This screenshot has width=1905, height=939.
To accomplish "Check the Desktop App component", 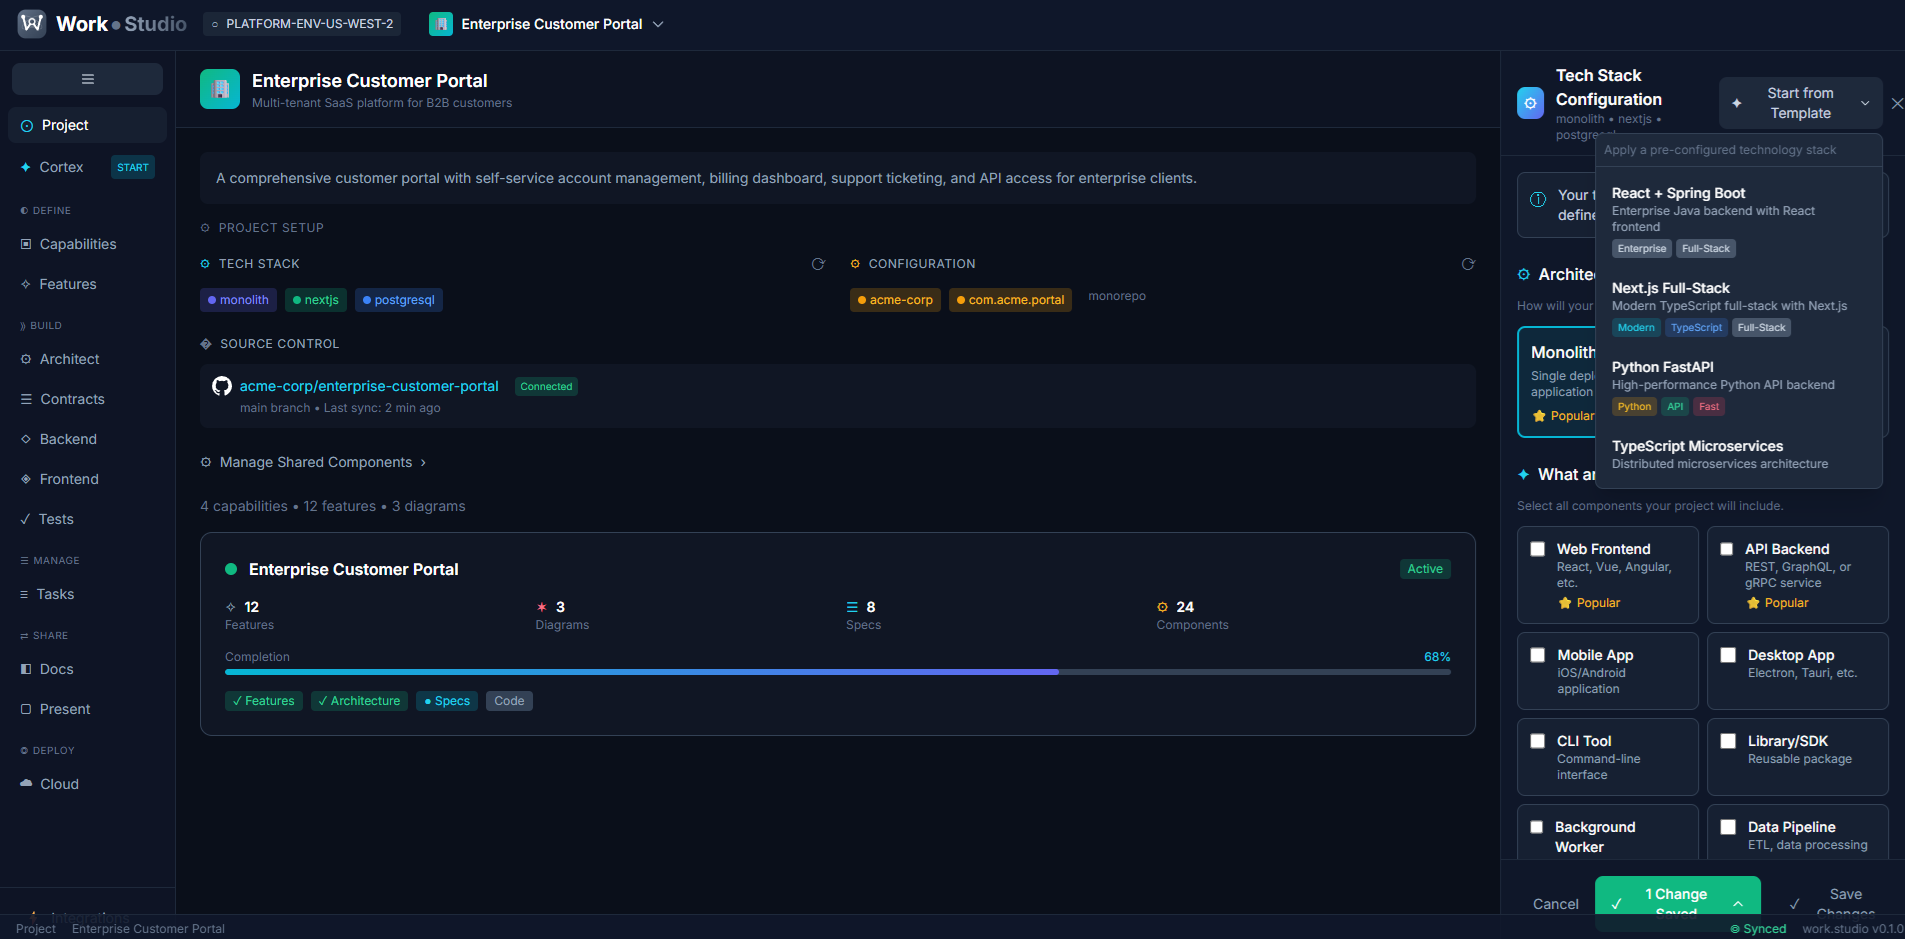I will (x=1728, y=655).
